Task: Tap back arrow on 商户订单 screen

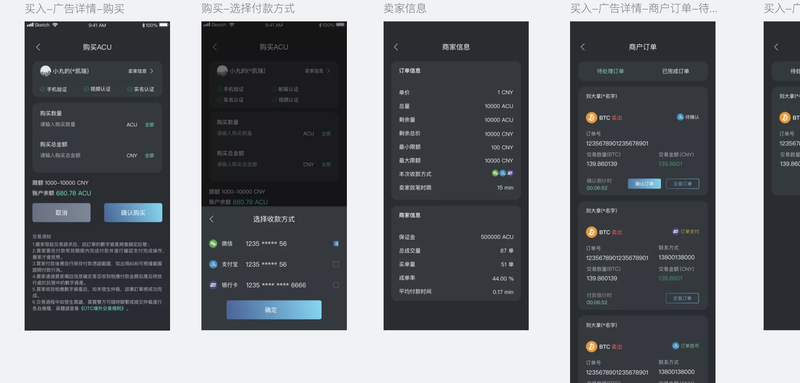Action: point(583,47)
